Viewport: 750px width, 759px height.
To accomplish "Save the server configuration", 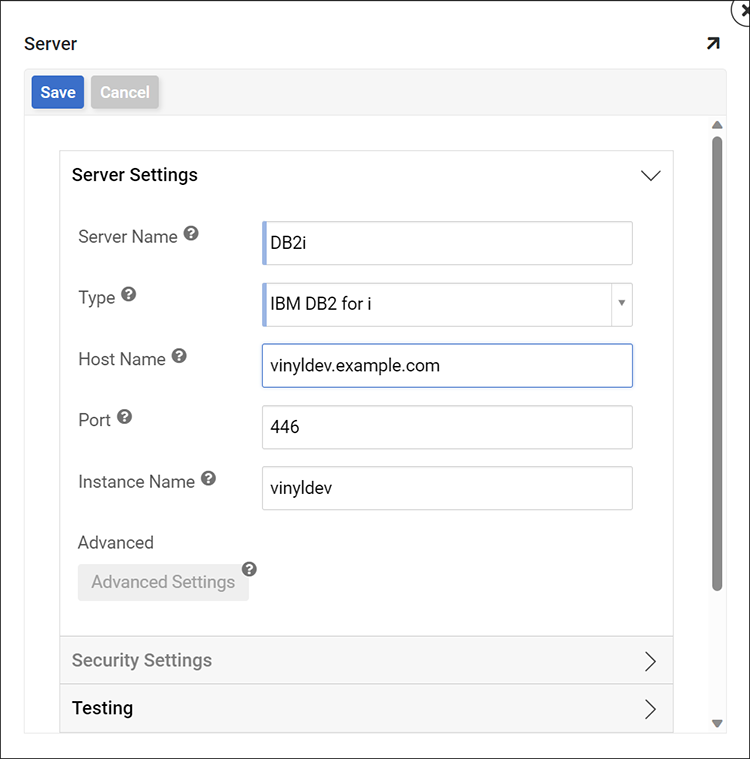I will 58,92.
